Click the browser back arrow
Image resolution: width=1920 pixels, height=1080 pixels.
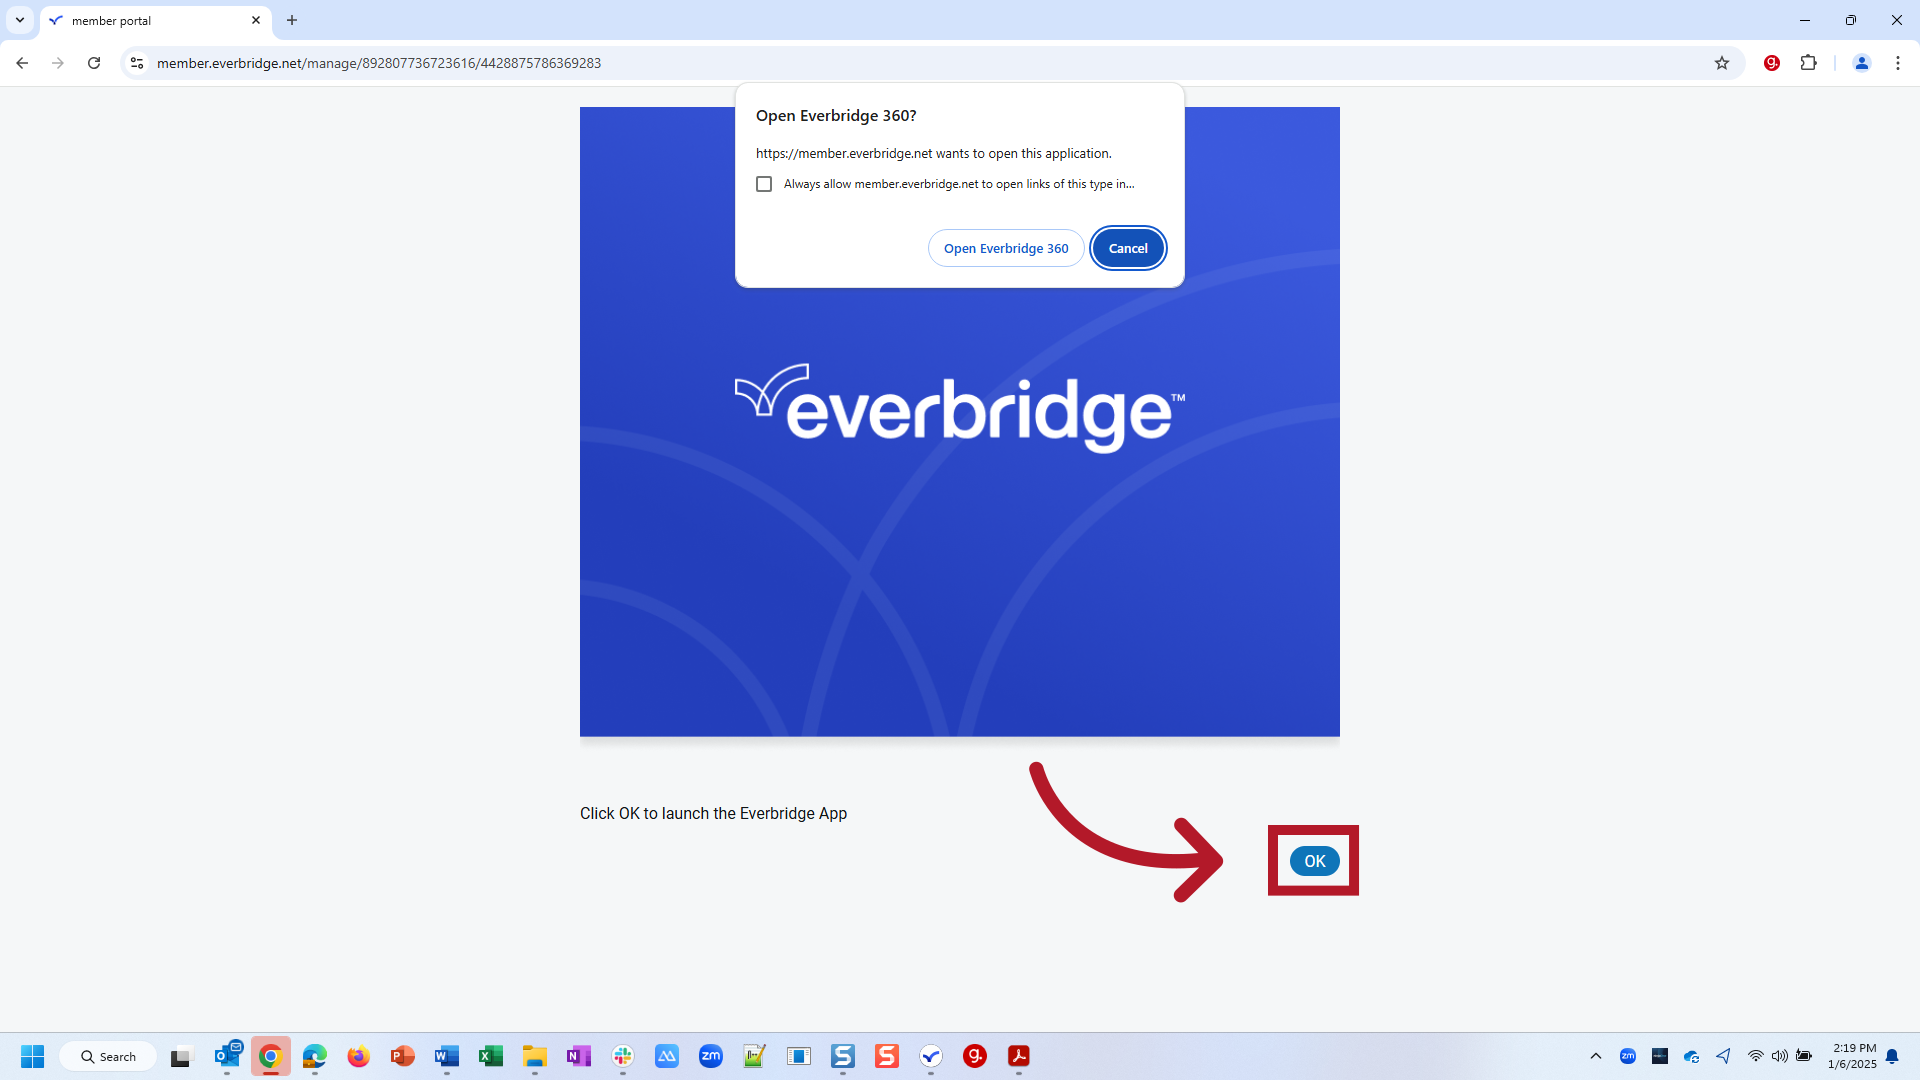[22, 62]
